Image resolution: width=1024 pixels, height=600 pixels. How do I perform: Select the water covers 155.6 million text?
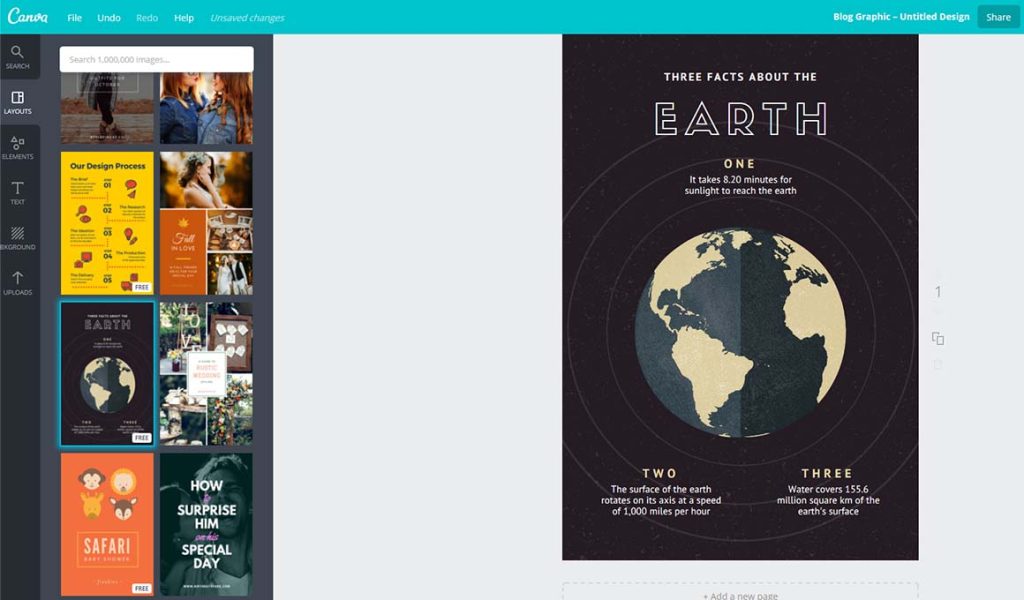tap(828, 500)
